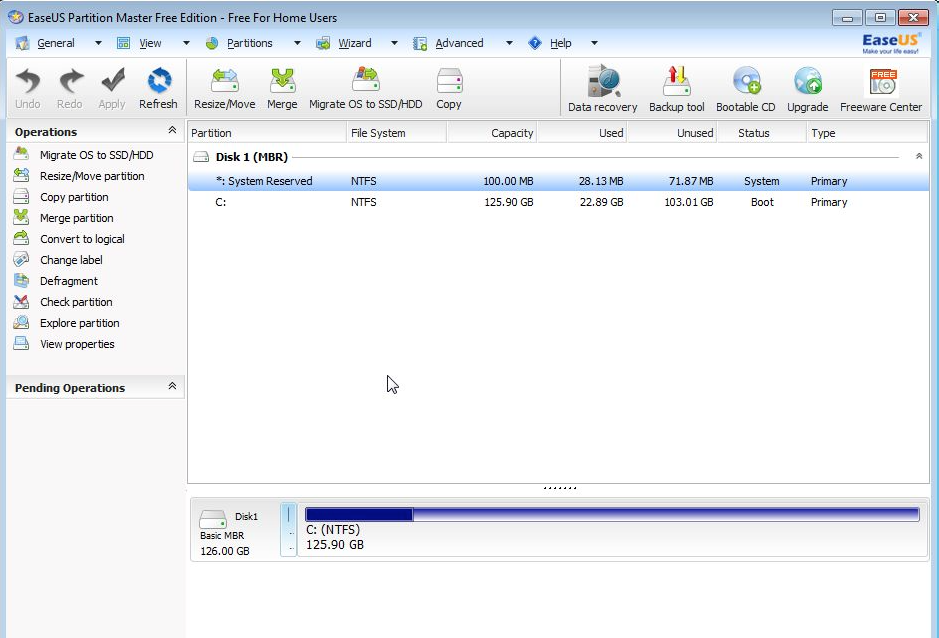Screen dimensions: 939x638
Task: Select the Disk 1 (MBR) header row
Action: (558, 156)
